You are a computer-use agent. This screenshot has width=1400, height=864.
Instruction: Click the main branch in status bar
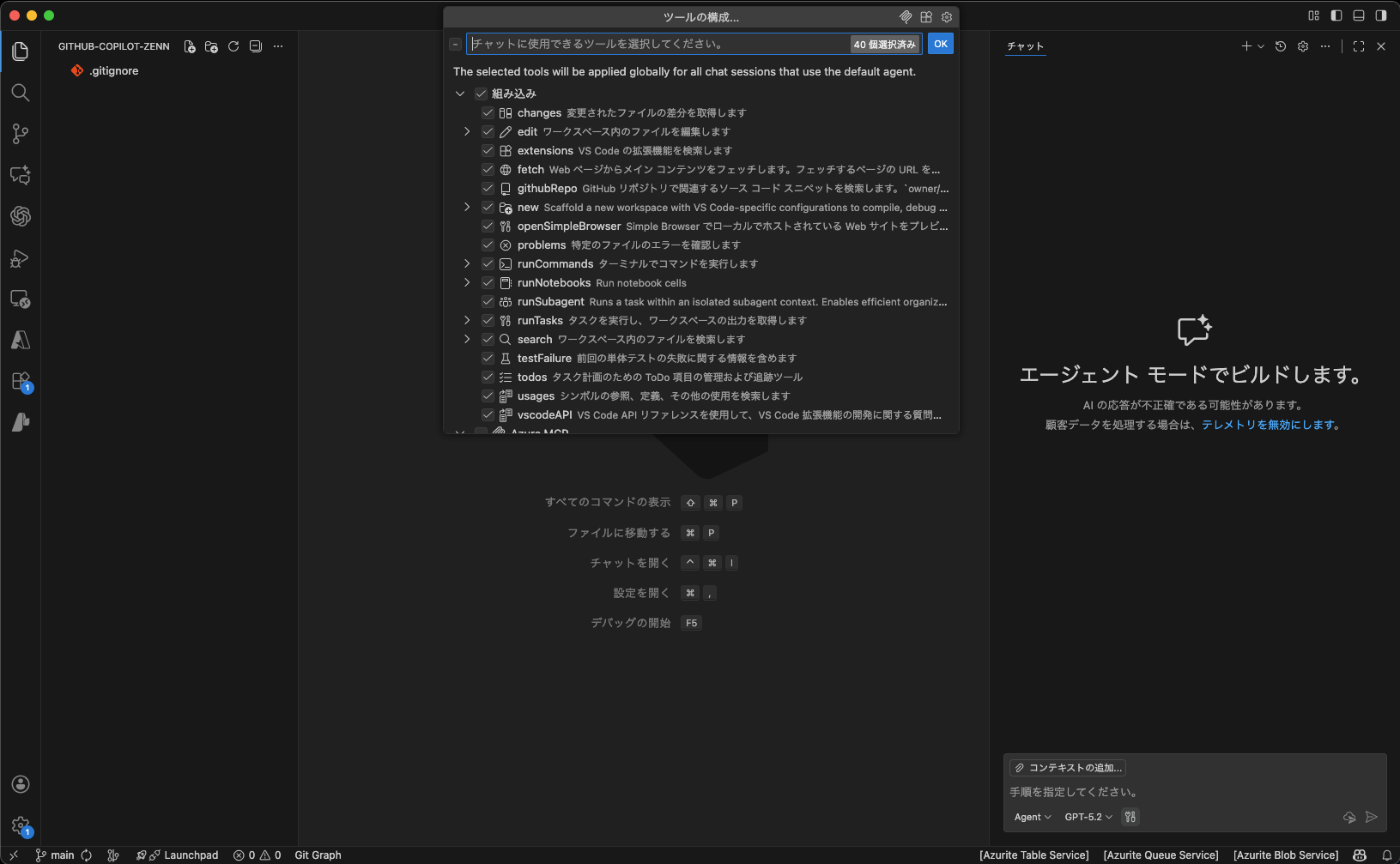coord(55,855)
